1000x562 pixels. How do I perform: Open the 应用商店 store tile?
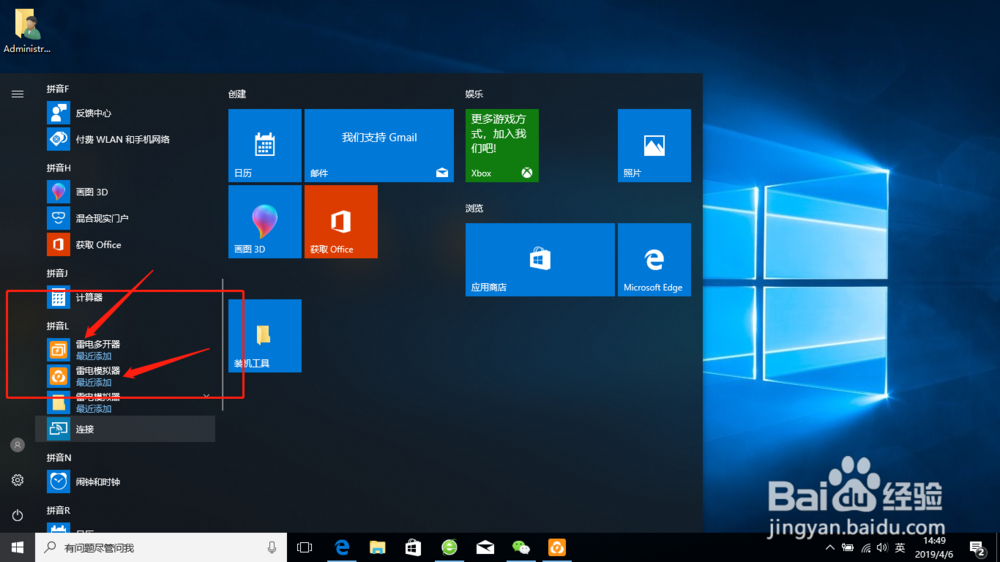(540, 260)
